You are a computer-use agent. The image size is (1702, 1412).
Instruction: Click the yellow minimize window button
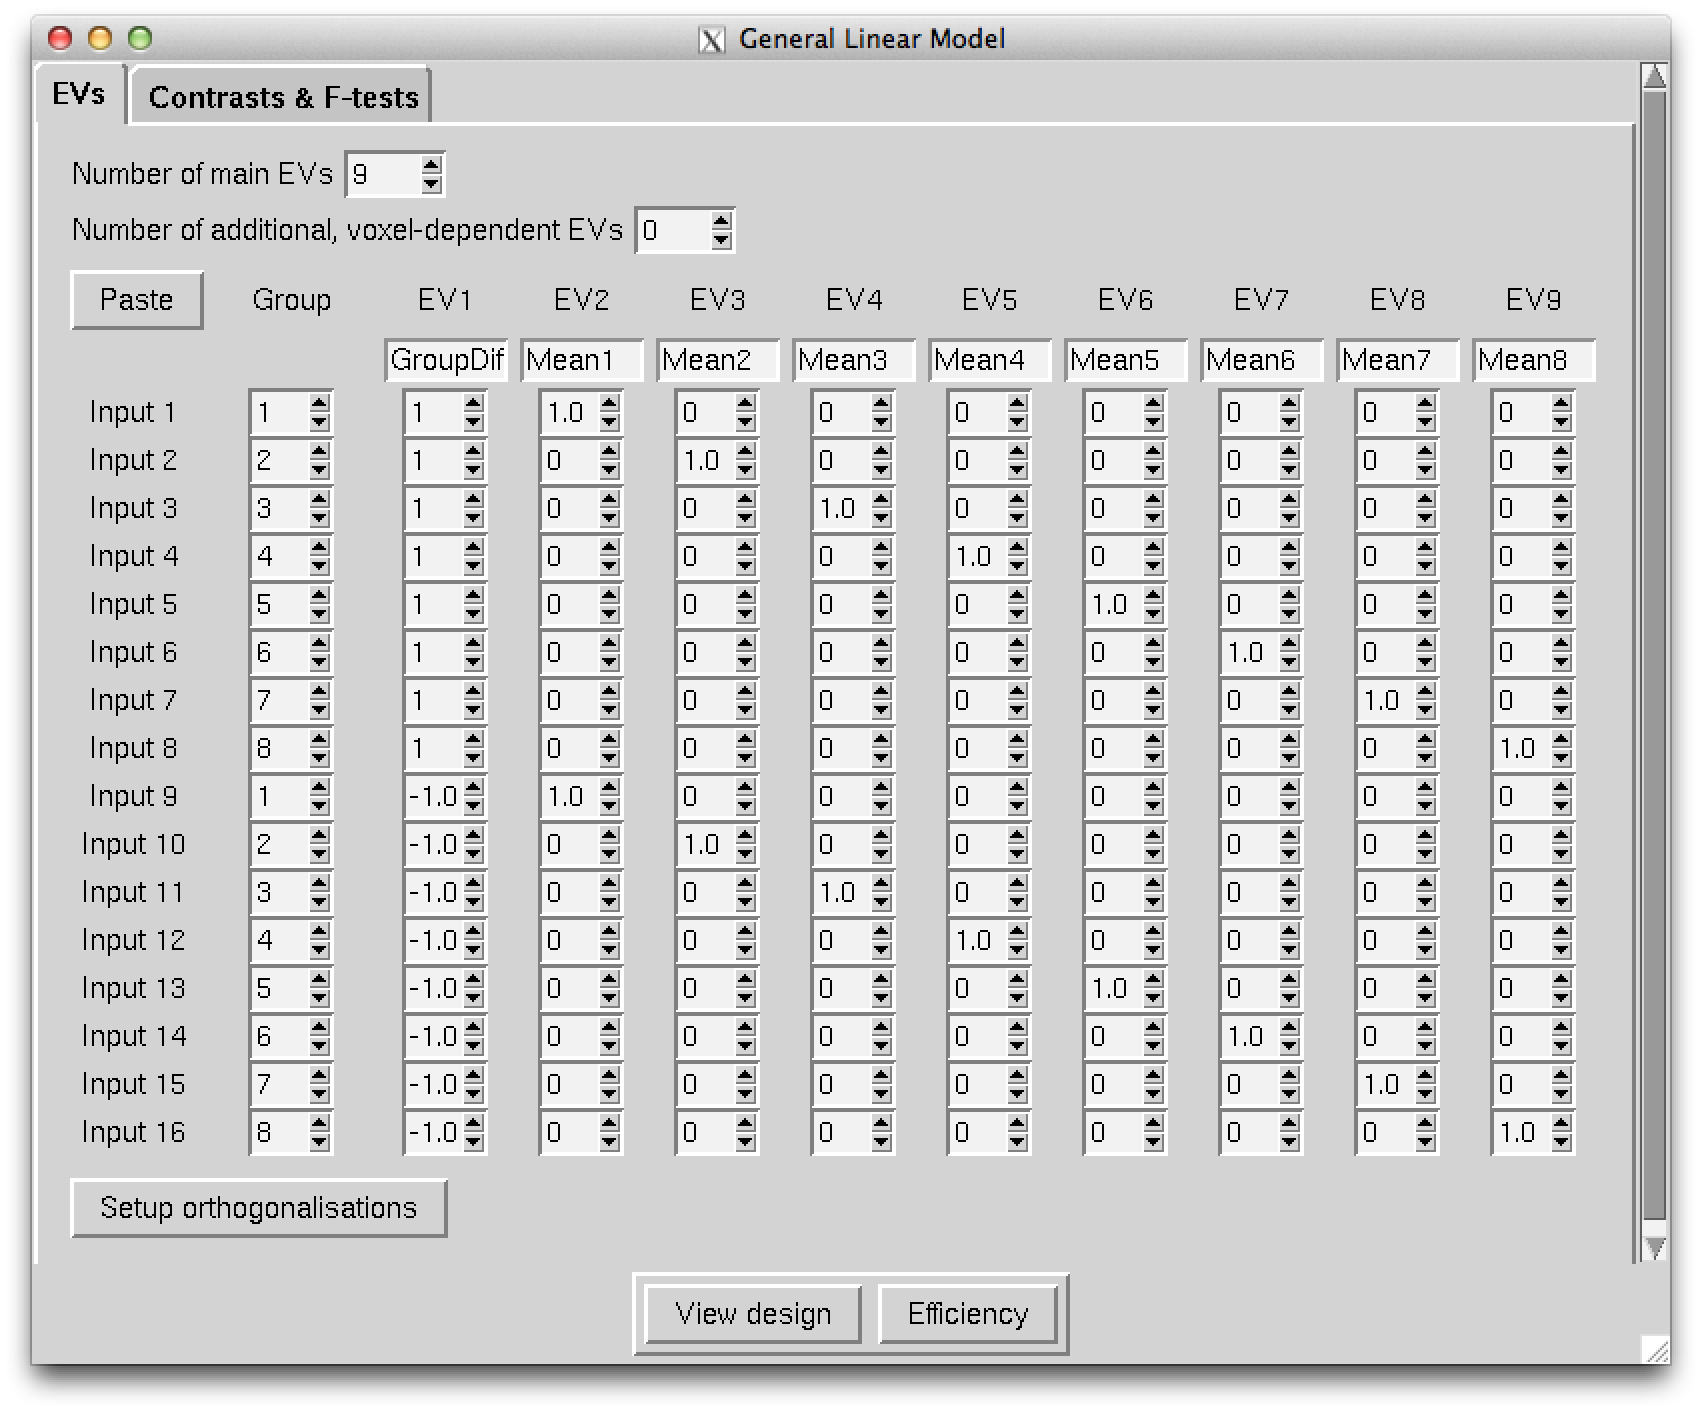tap(100, 38)
